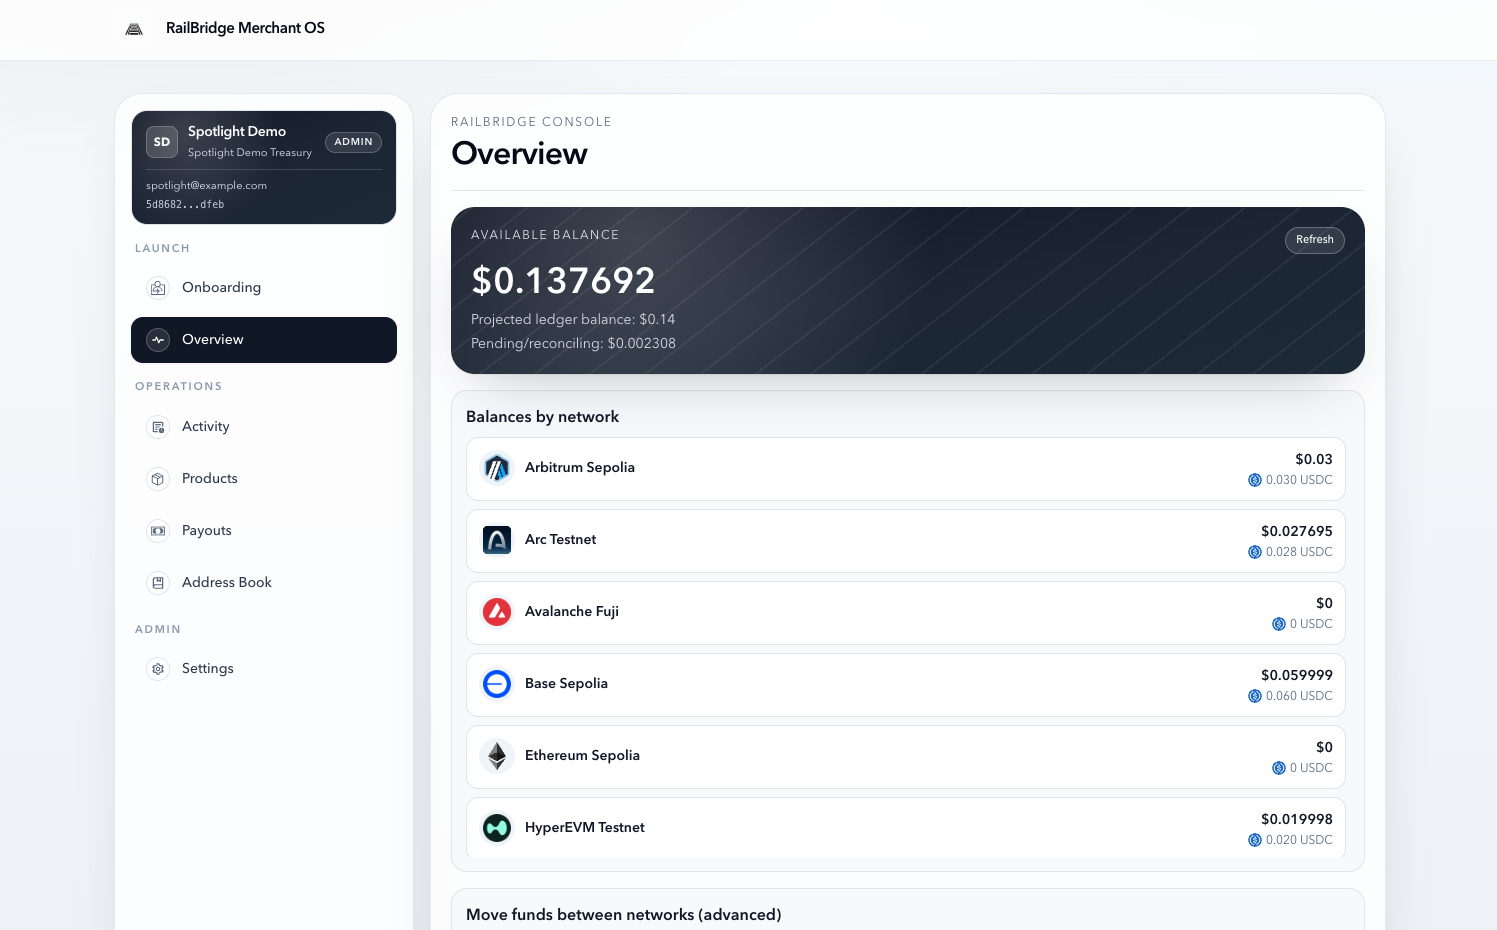
Task: Click USDC coin icon in Avalanche Fuji row
Action: point(1279,624)
